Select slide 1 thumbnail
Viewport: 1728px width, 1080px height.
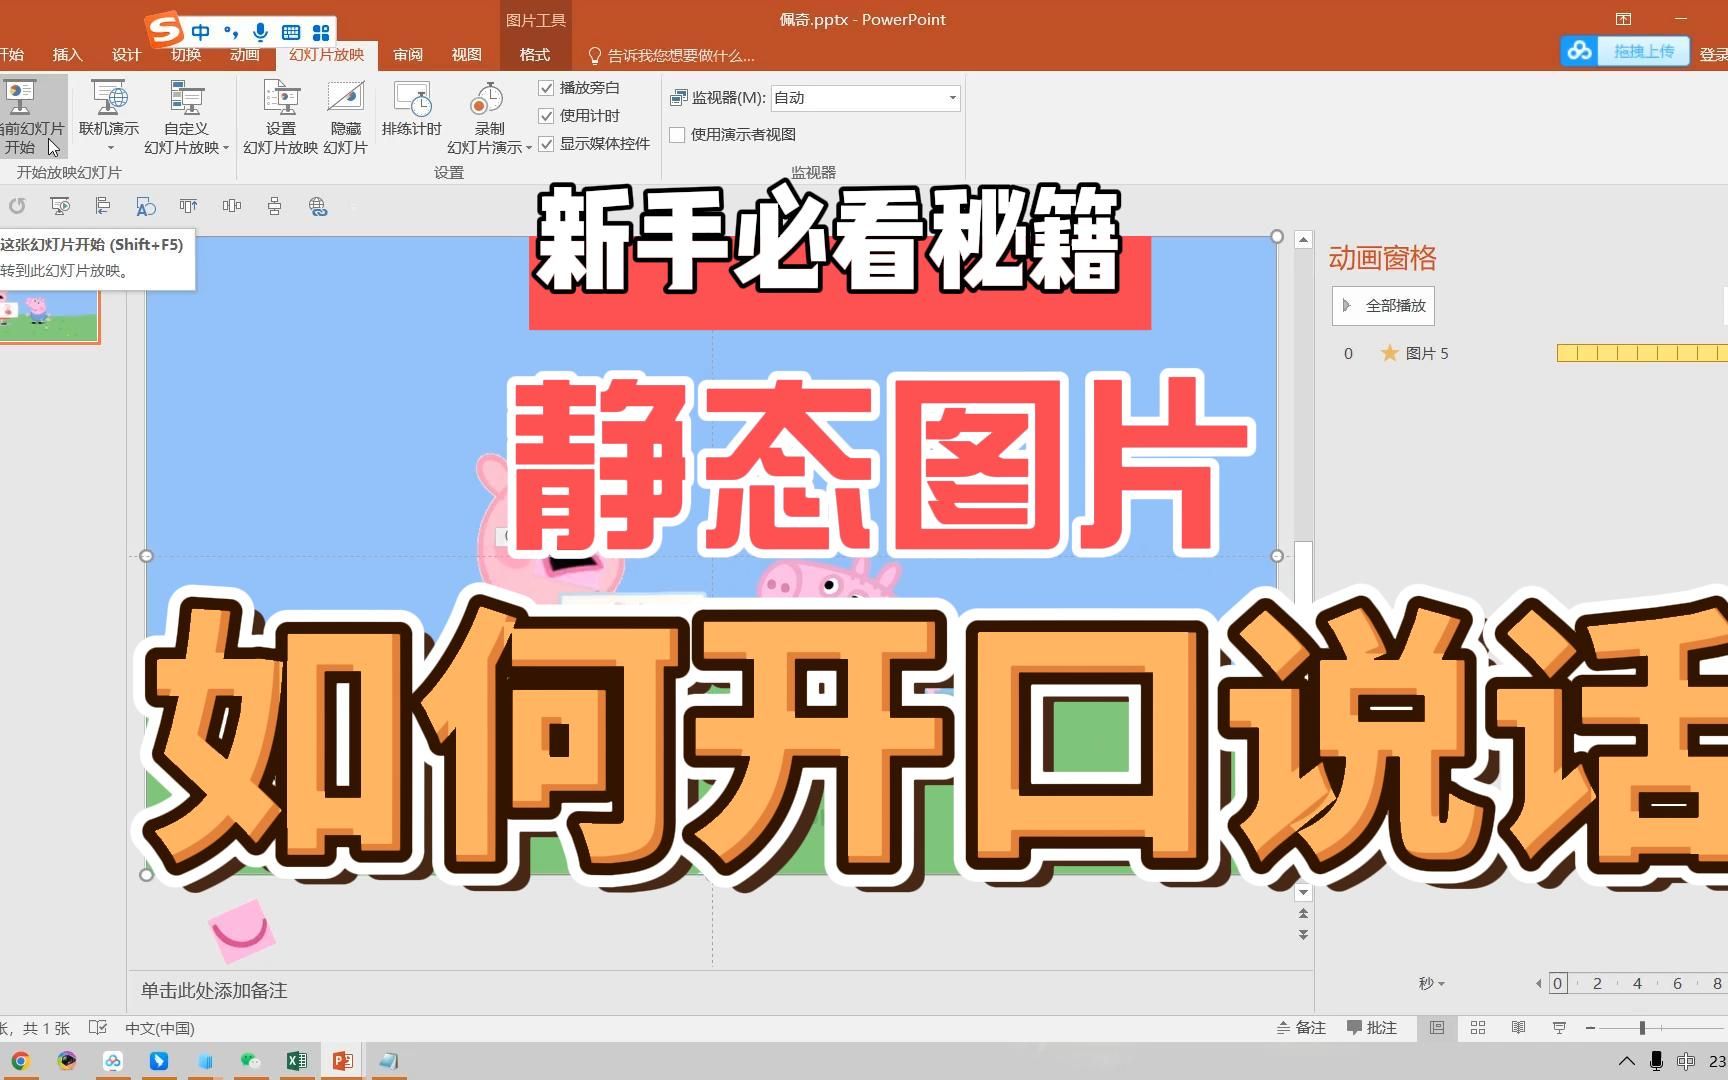(49, 316)
